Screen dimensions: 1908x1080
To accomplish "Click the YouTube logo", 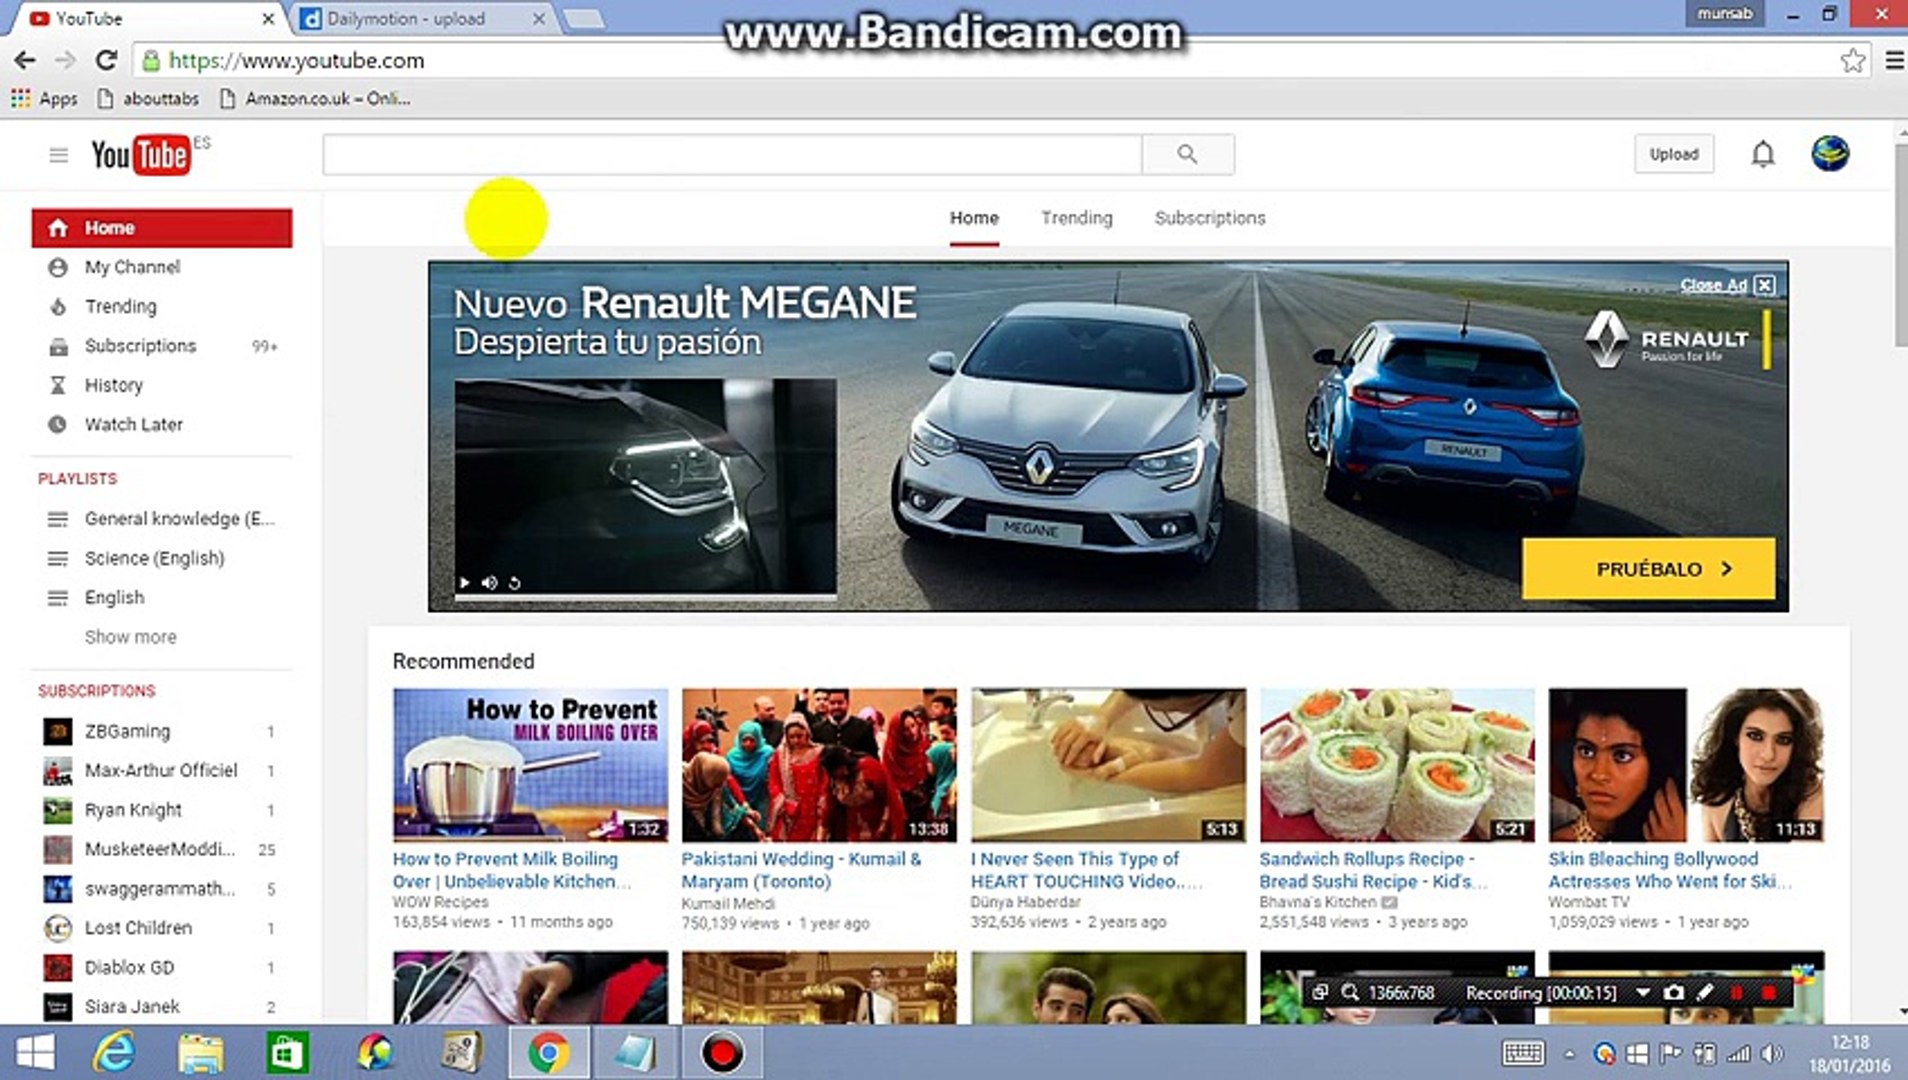I will [x=141, y=154].
